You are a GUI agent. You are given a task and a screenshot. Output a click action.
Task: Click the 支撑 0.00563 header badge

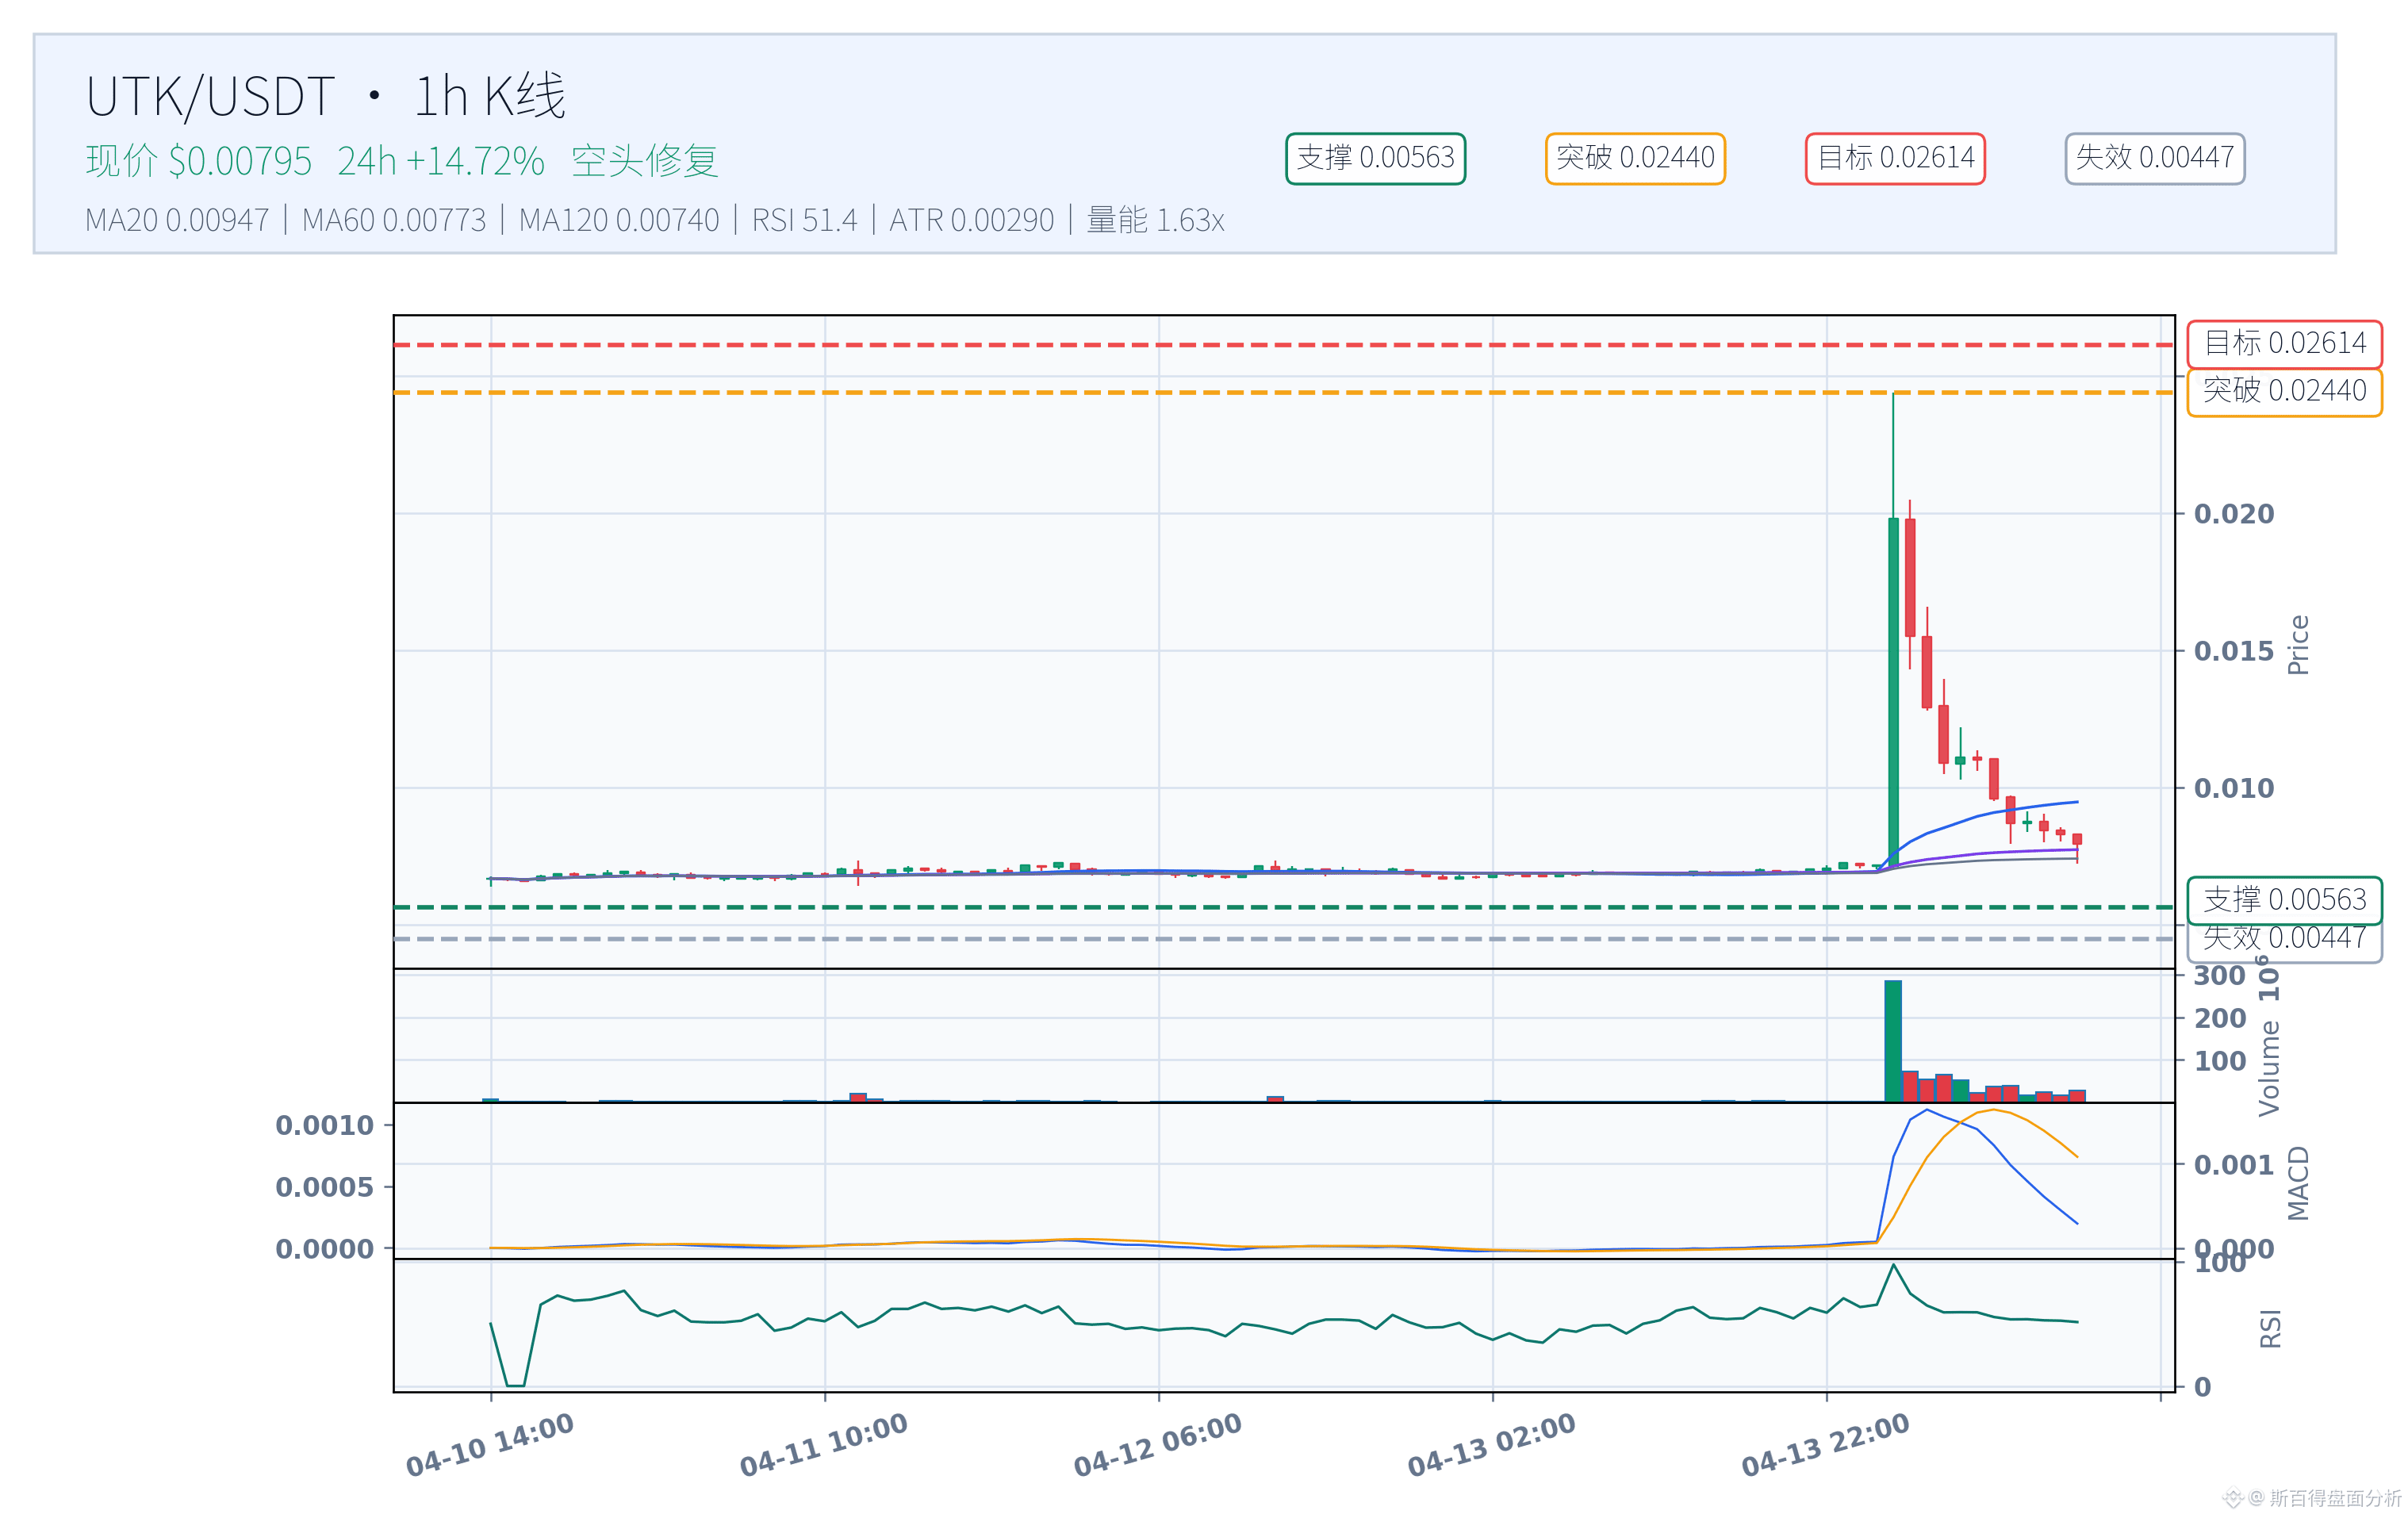tap(1375, 158)
